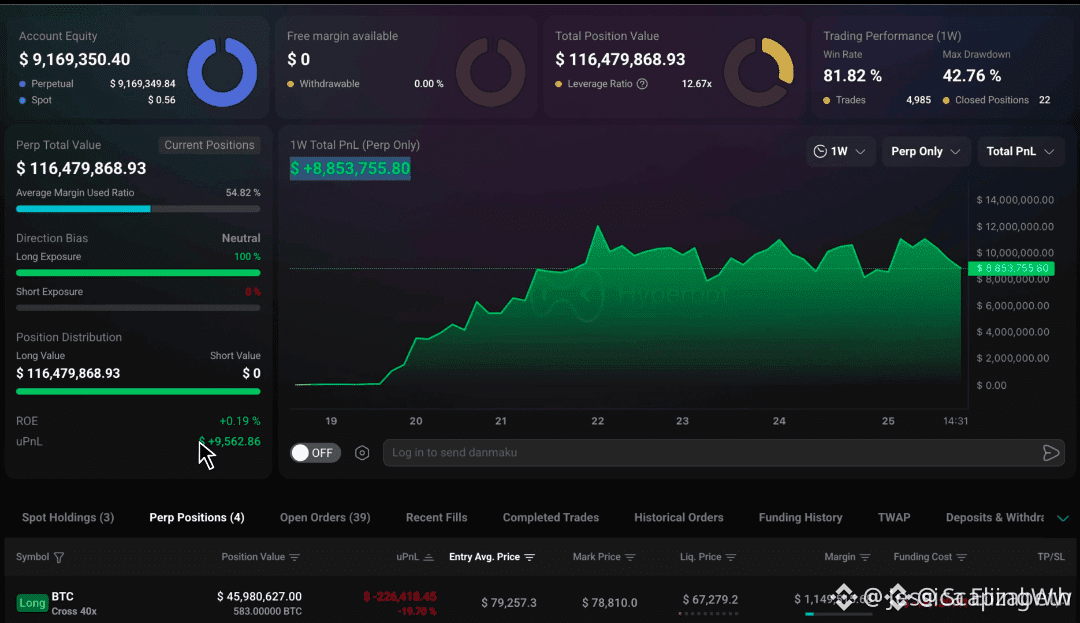View the Completed Trades tab
This screenshot has height=623, width=1080.
(551, 518)
